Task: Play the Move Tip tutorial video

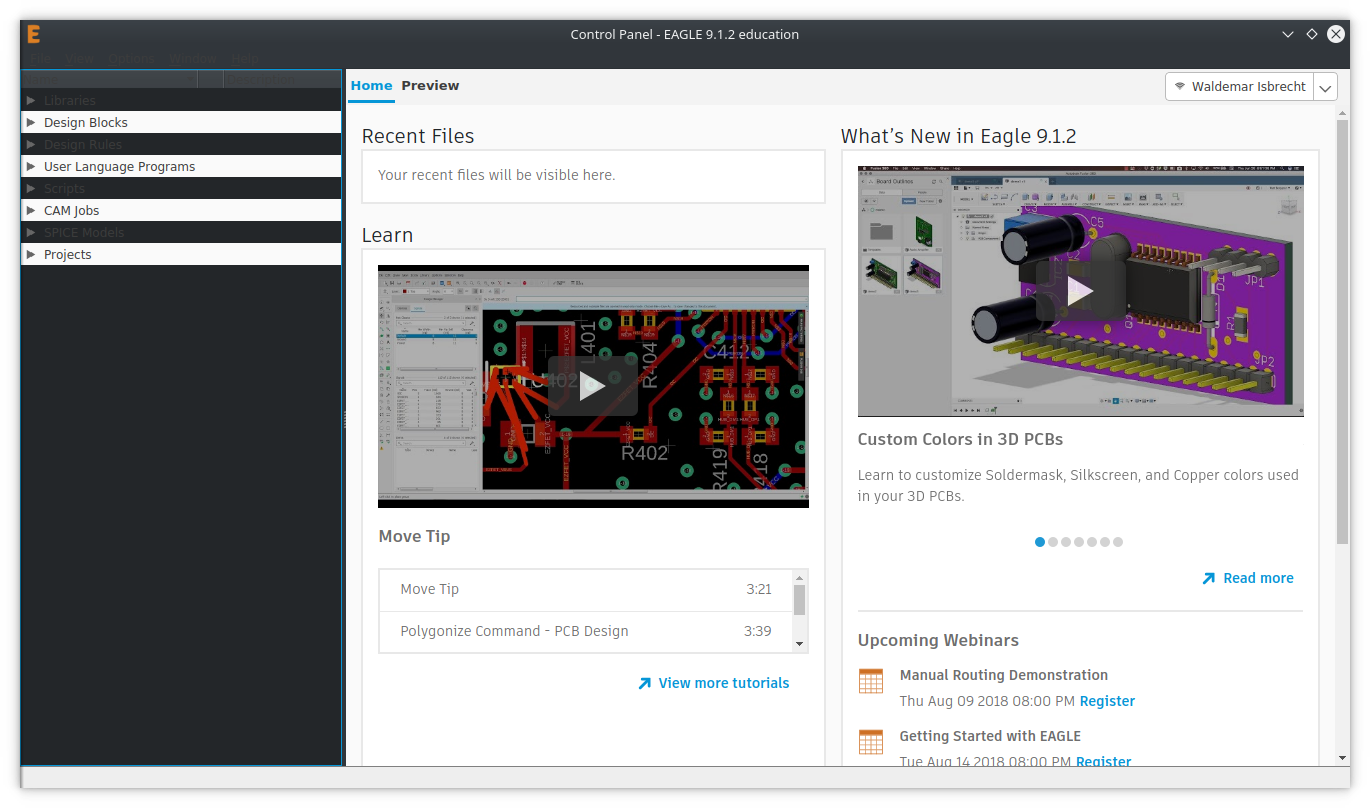Action: [593, 385]
